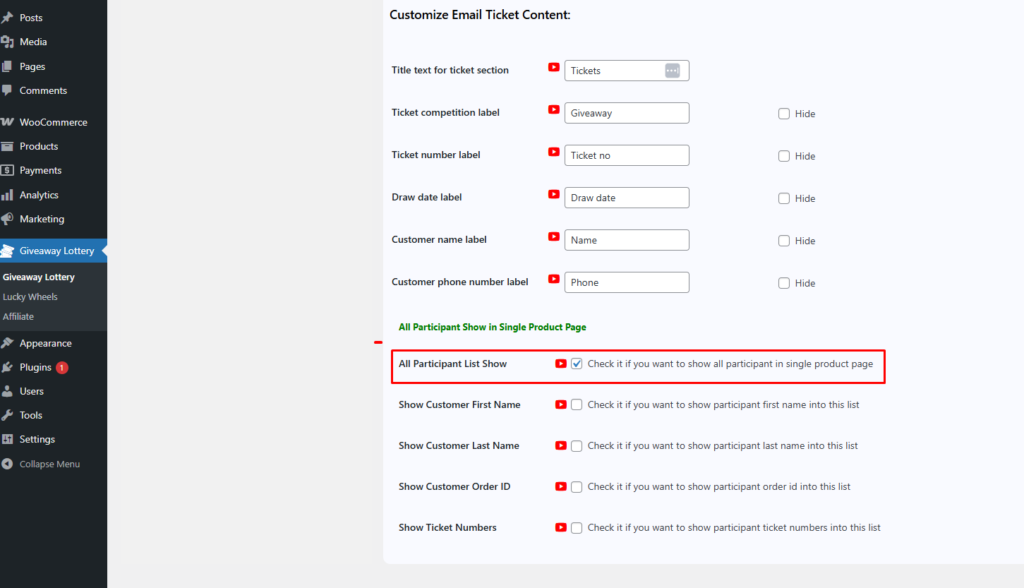
Task: Click YouTube icon next to Draw date label
Action: [554, 195]
